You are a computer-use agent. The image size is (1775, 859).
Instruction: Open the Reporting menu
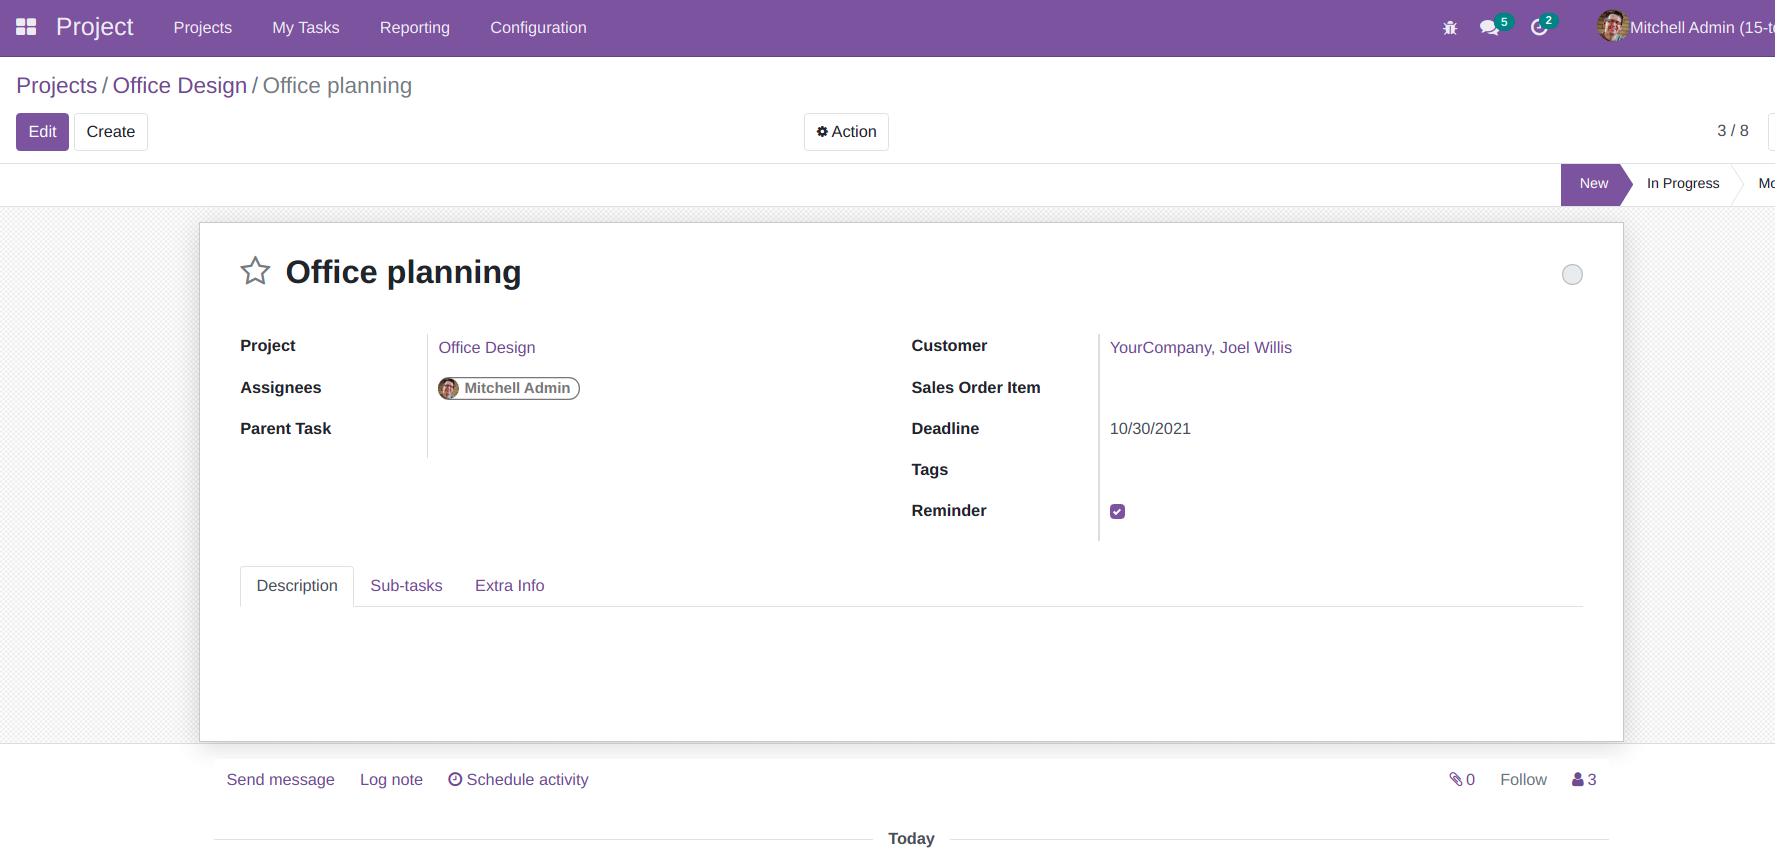414,28
